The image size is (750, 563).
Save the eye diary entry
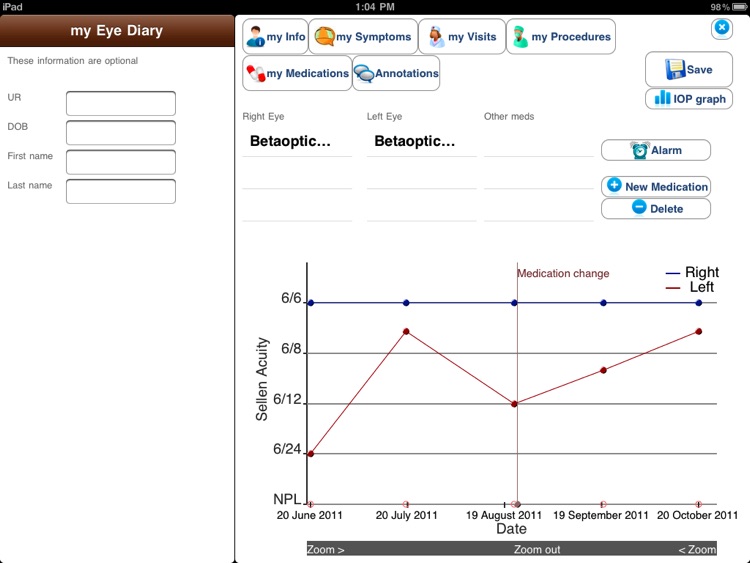(x=689, y=69)
